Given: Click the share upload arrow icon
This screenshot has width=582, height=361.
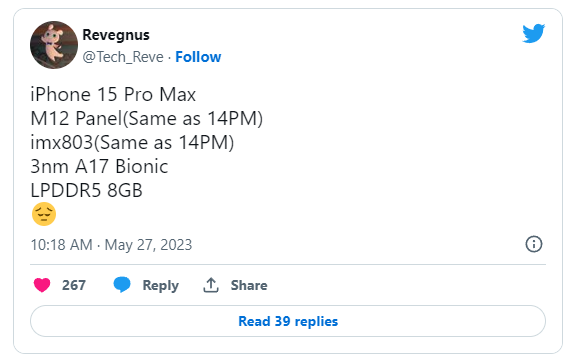Looking at the screenshot, I should pos(211,285).
